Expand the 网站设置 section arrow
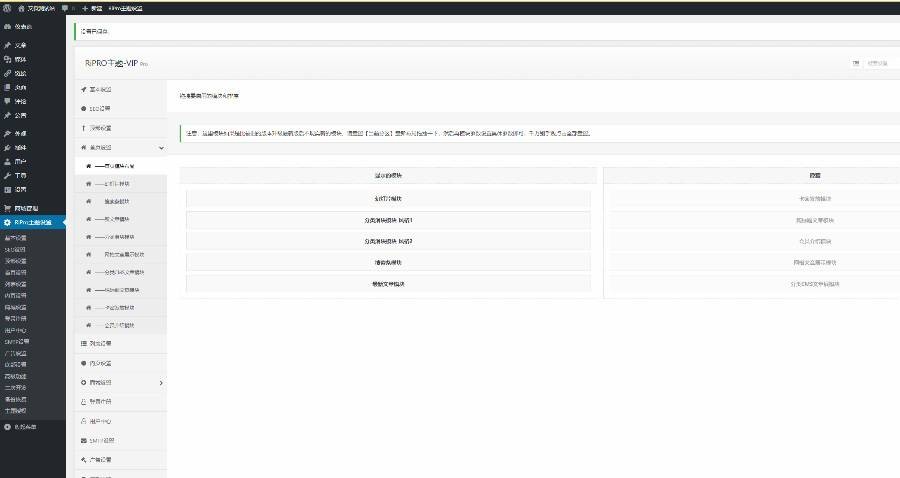Image resolution: width=900 pixels, height=478 pixels. (161, 382)
